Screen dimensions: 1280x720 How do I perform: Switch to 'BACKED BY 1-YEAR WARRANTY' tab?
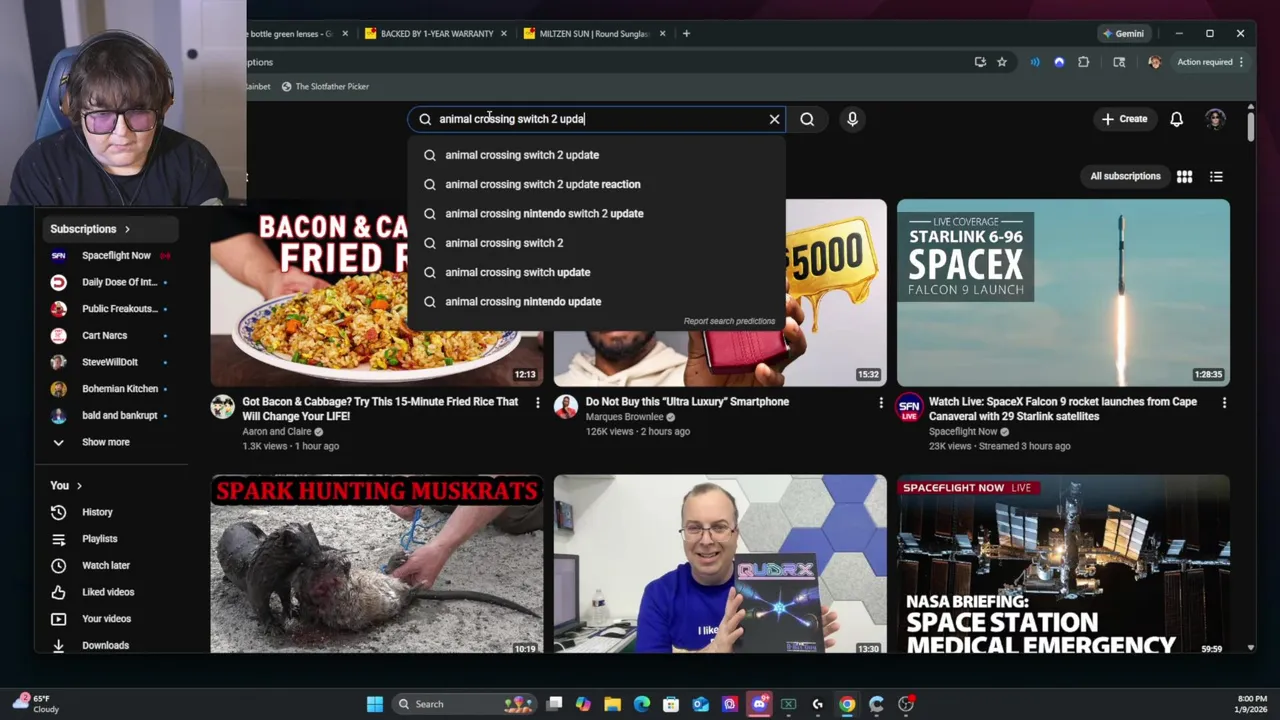436,34
